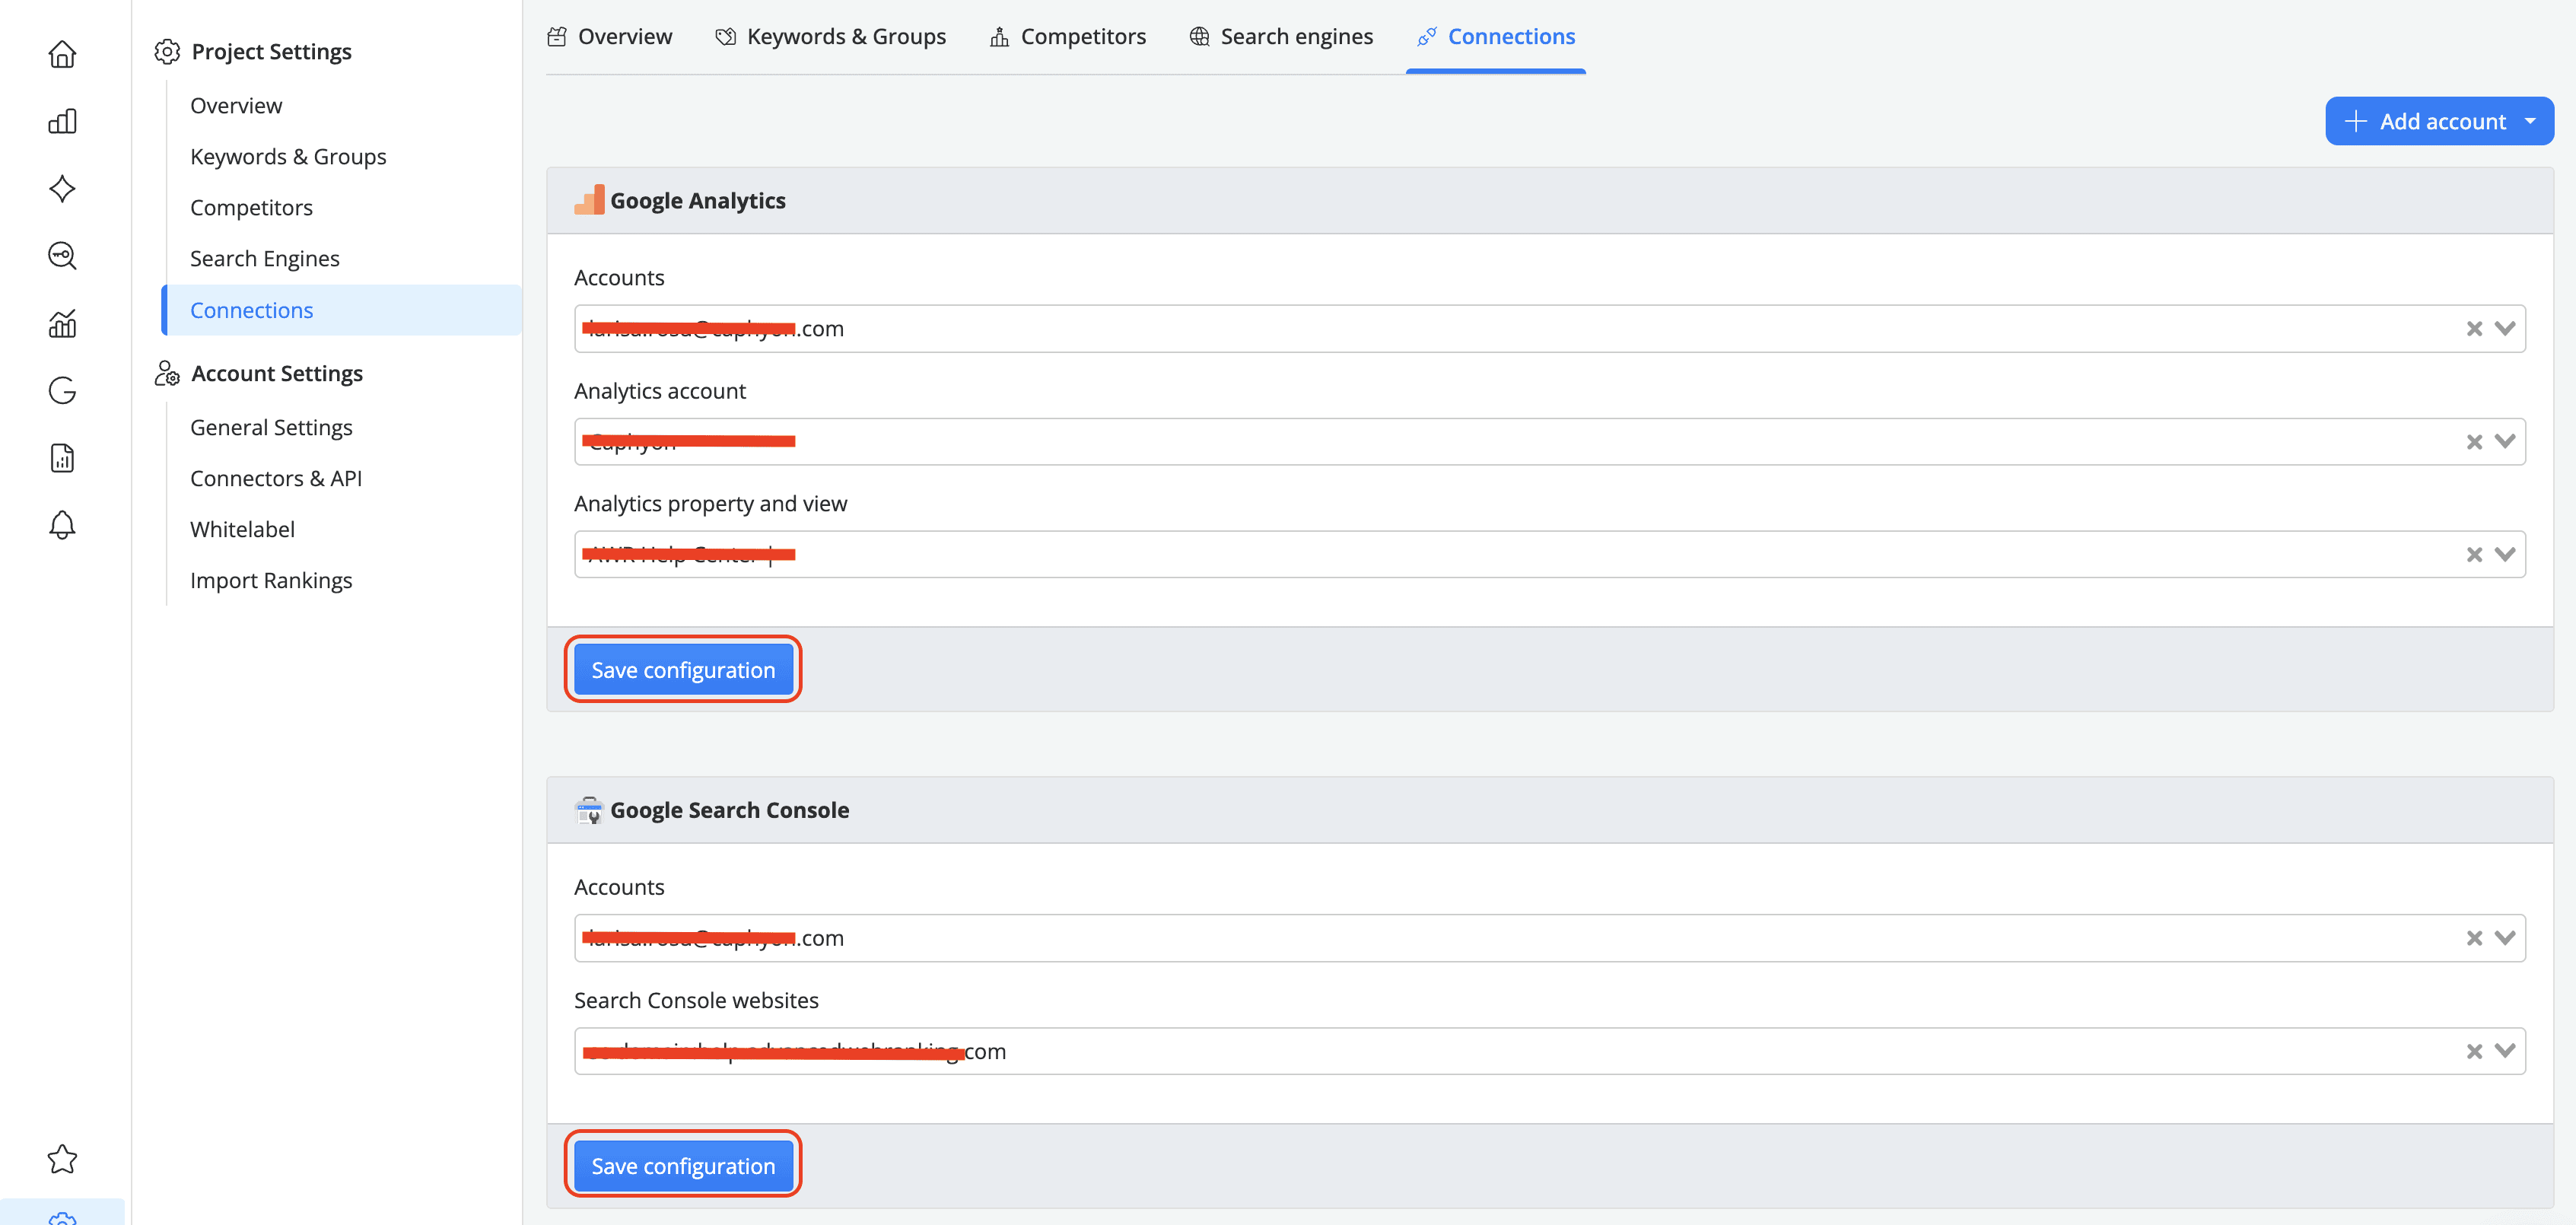Select Connections in the settings menu
The width and height of the screenshot is (2576, 1225).
point(341,310)
